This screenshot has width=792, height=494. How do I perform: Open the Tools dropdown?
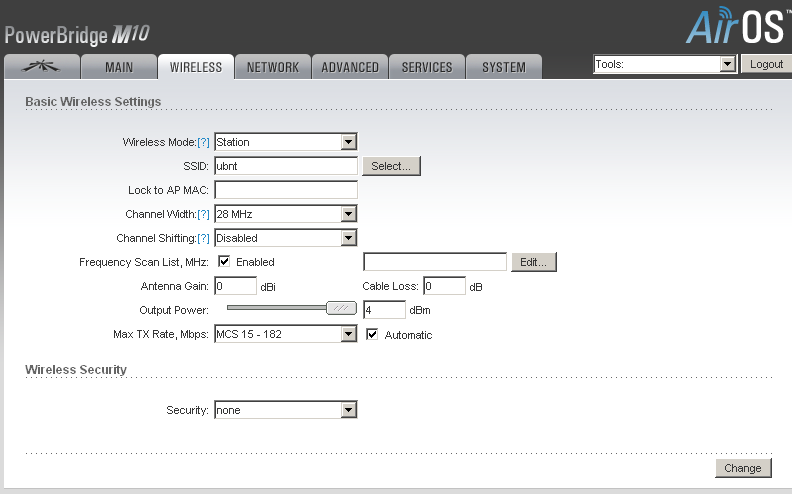click(665, 64)
